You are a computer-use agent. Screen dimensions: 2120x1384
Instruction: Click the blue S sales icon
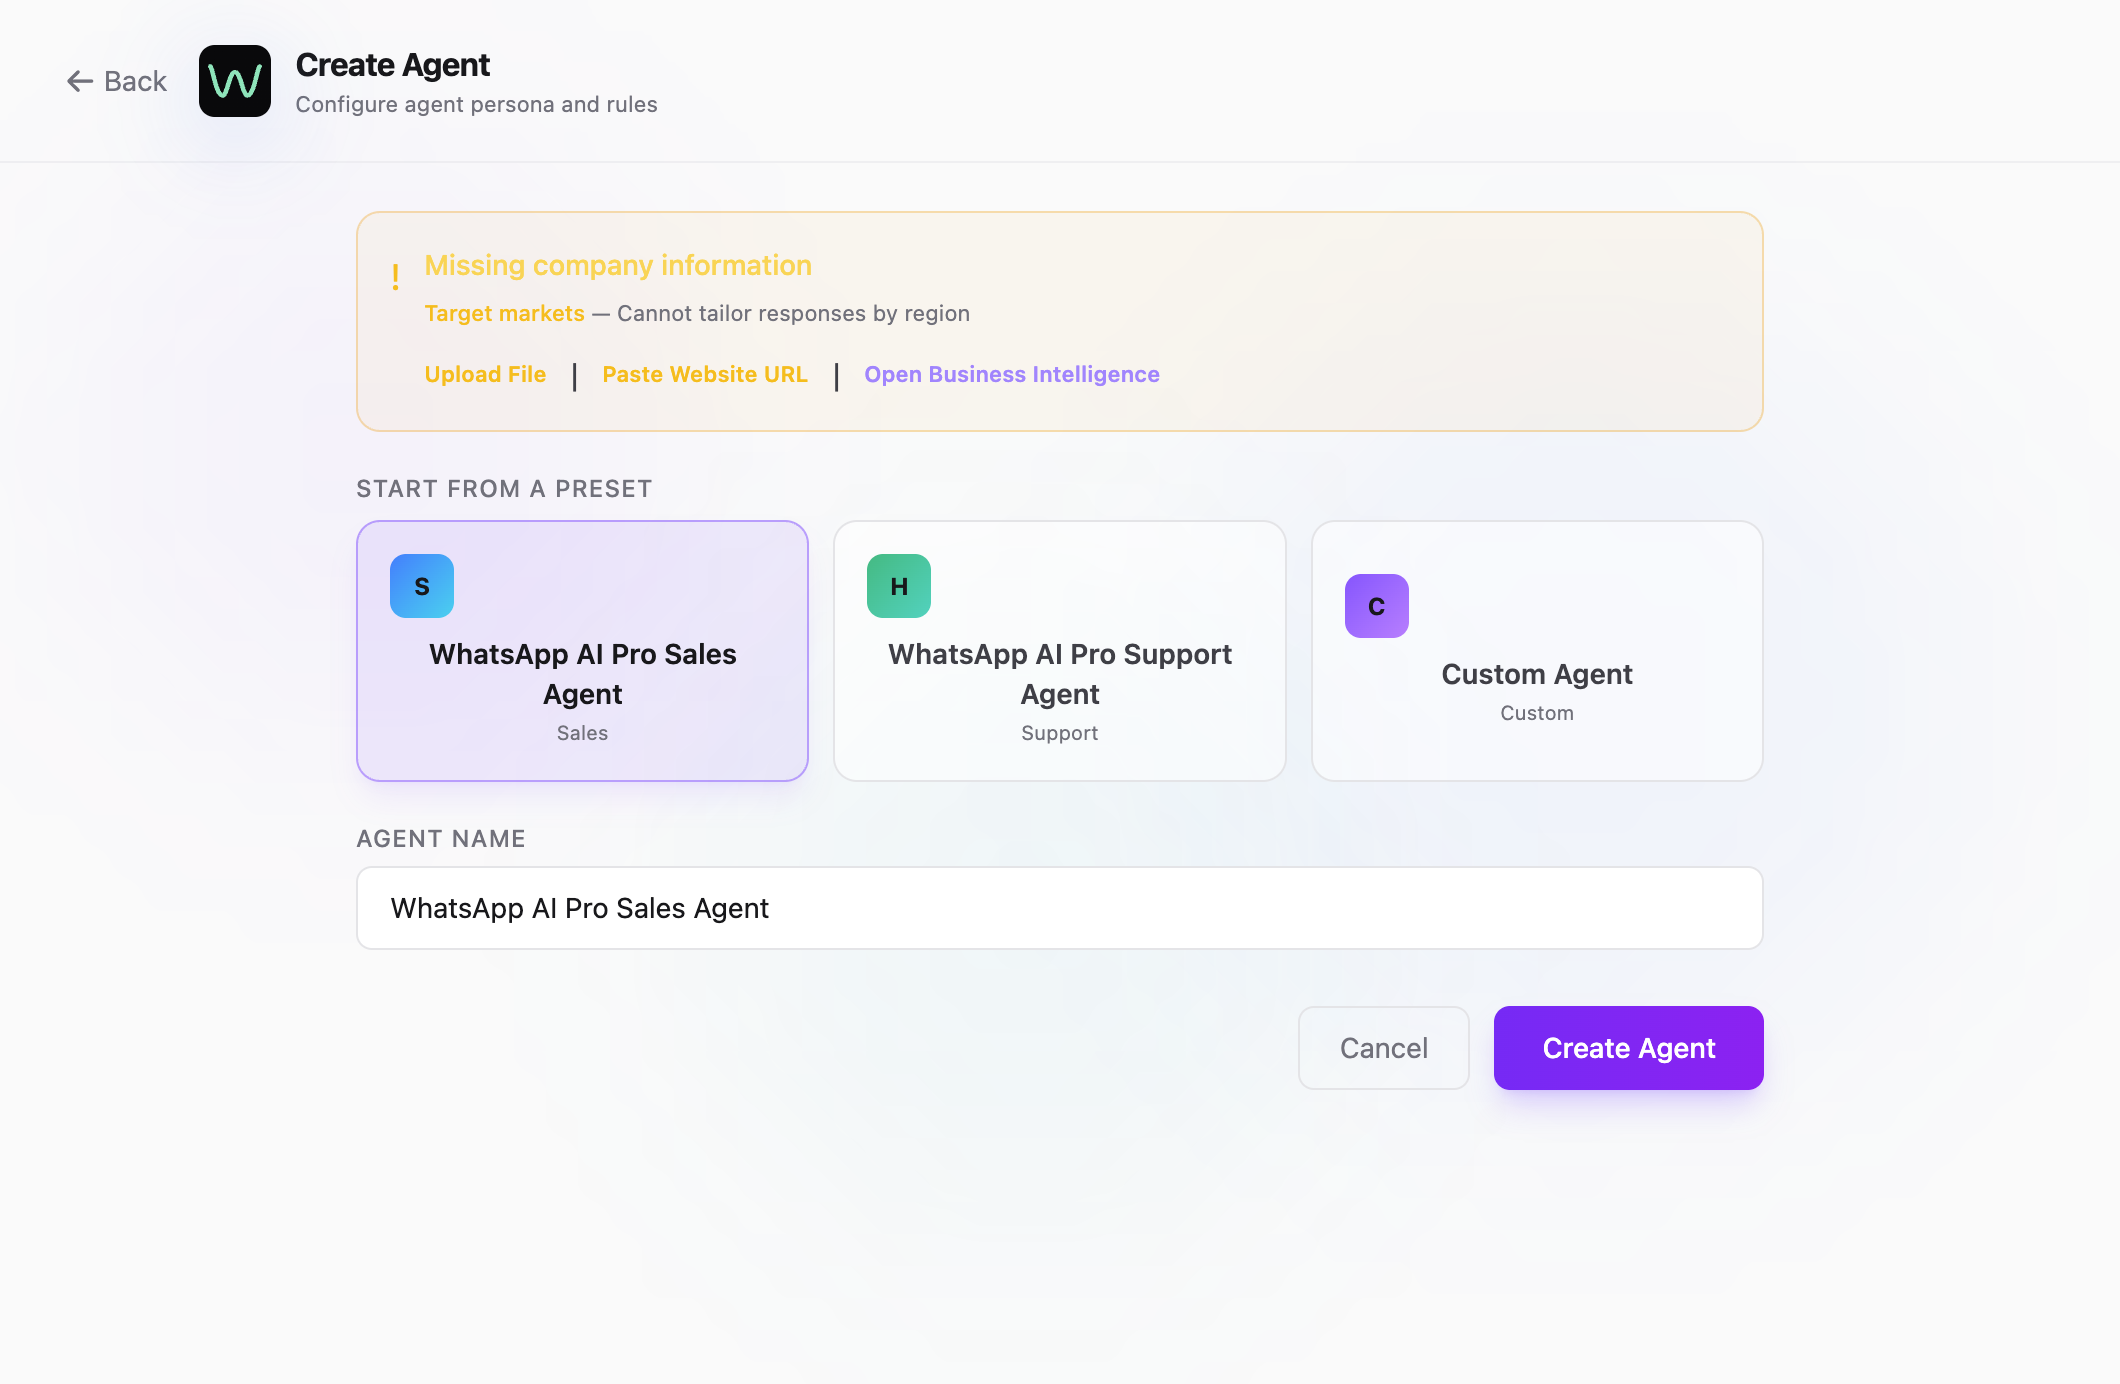(x=422, y=586)
